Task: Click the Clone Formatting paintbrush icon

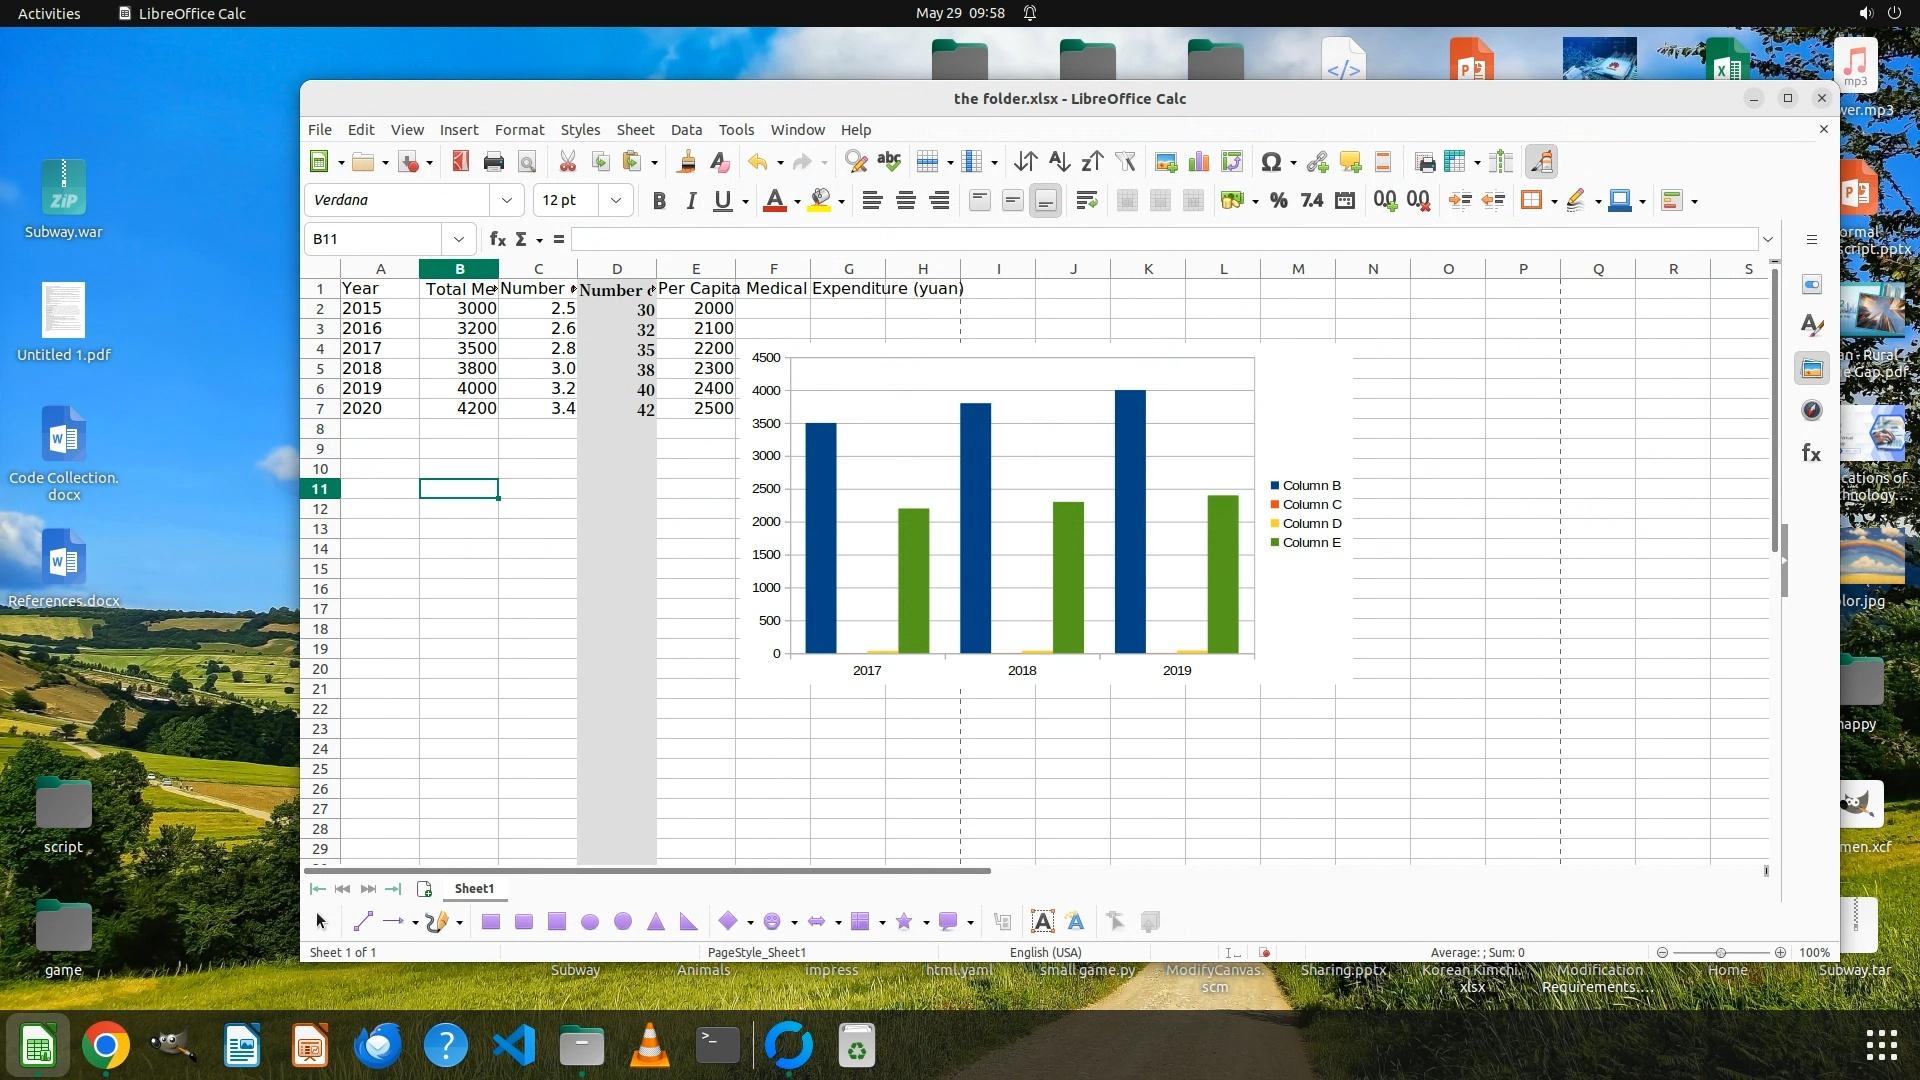Action: (686, 162)
